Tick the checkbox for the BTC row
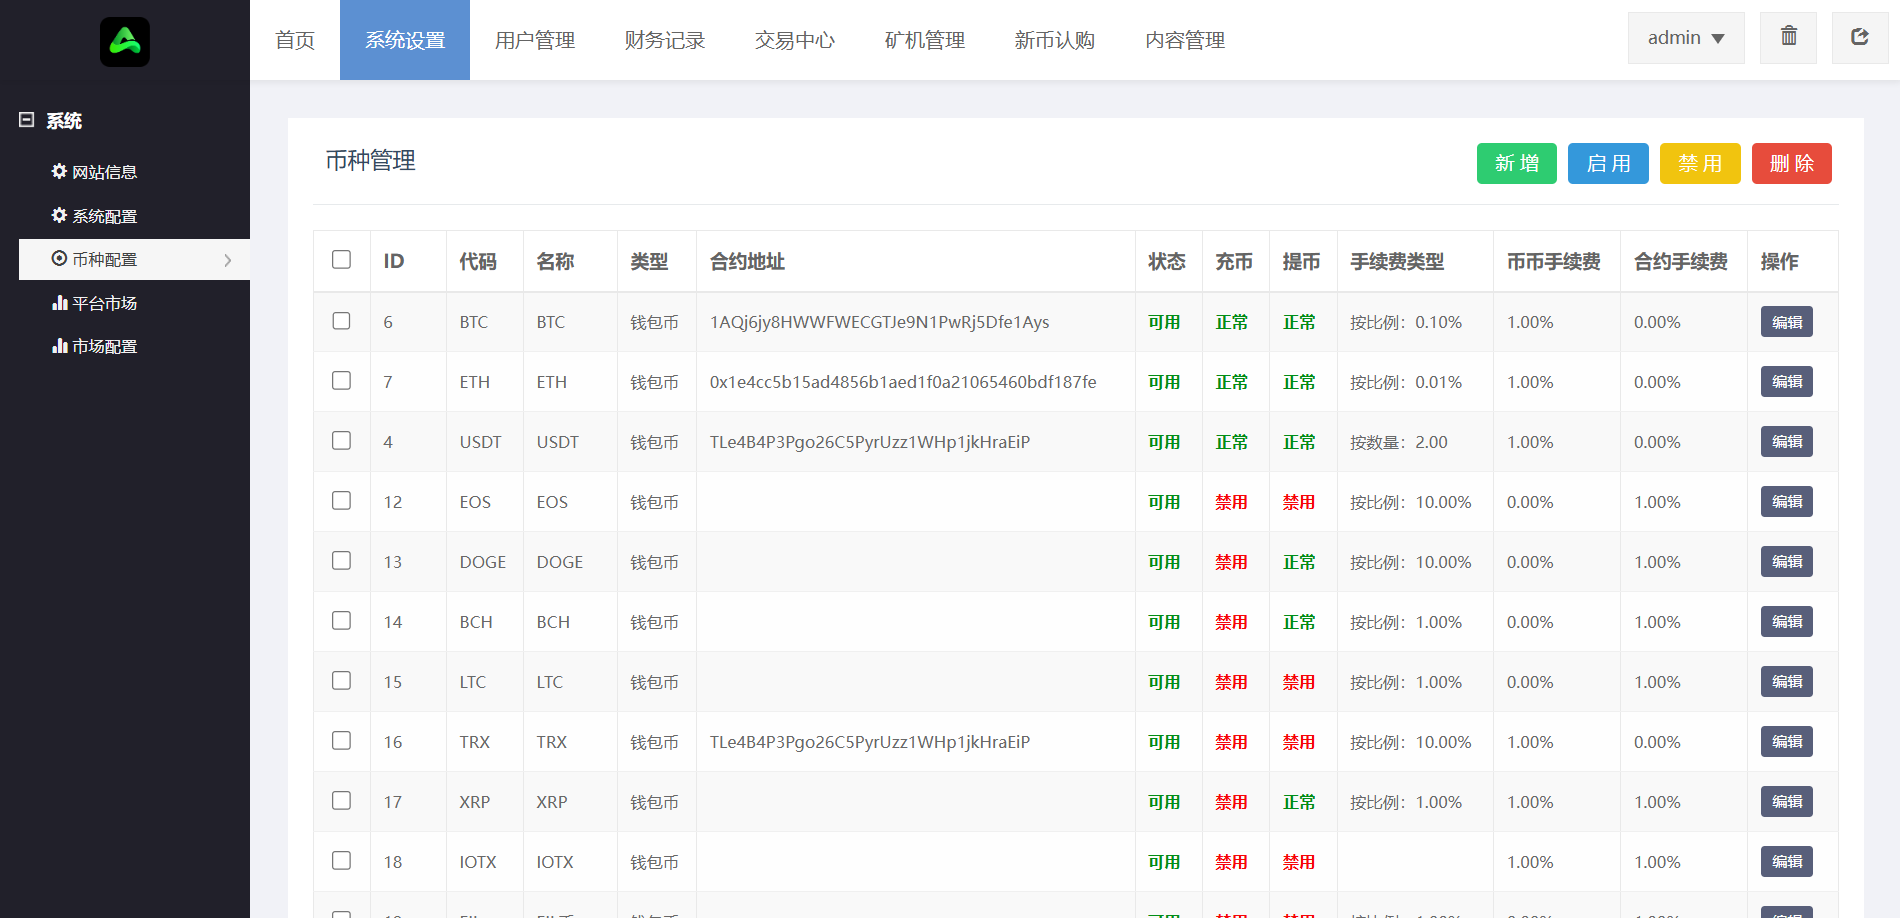Image resolution: width=1900 pixels, height=918 pixels. (341, 321)
